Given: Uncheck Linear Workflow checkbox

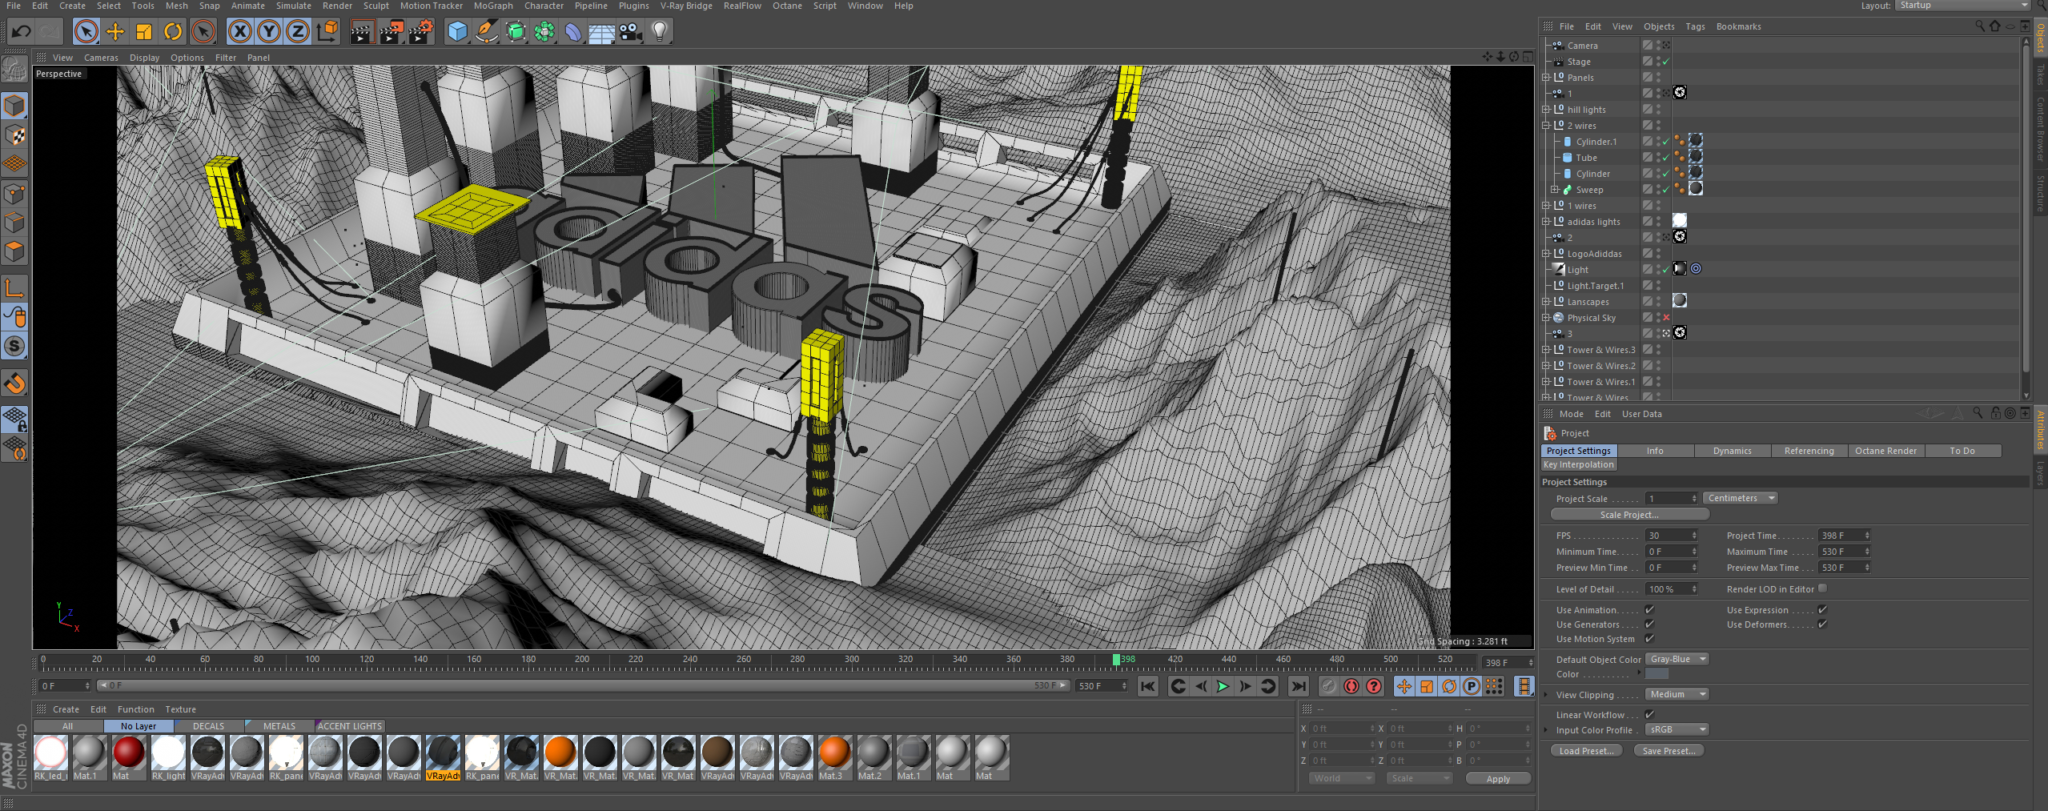Looking at the screenshot, I should 1649,714.
